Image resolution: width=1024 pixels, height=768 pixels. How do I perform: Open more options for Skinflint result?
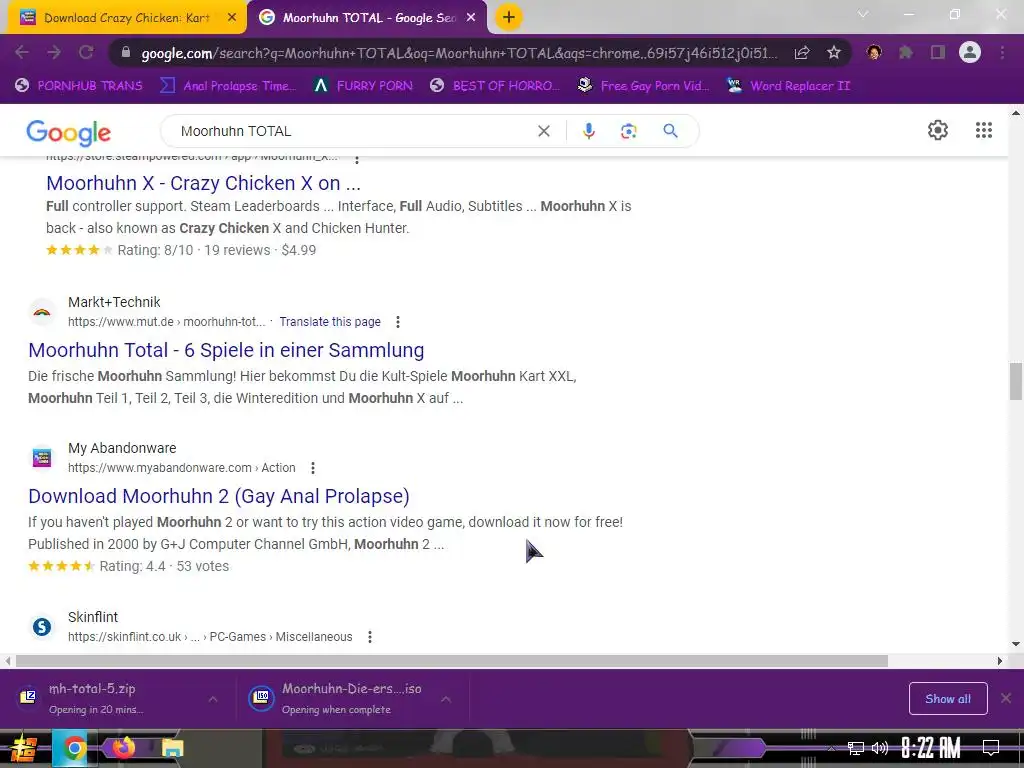(x=370, y=637)
